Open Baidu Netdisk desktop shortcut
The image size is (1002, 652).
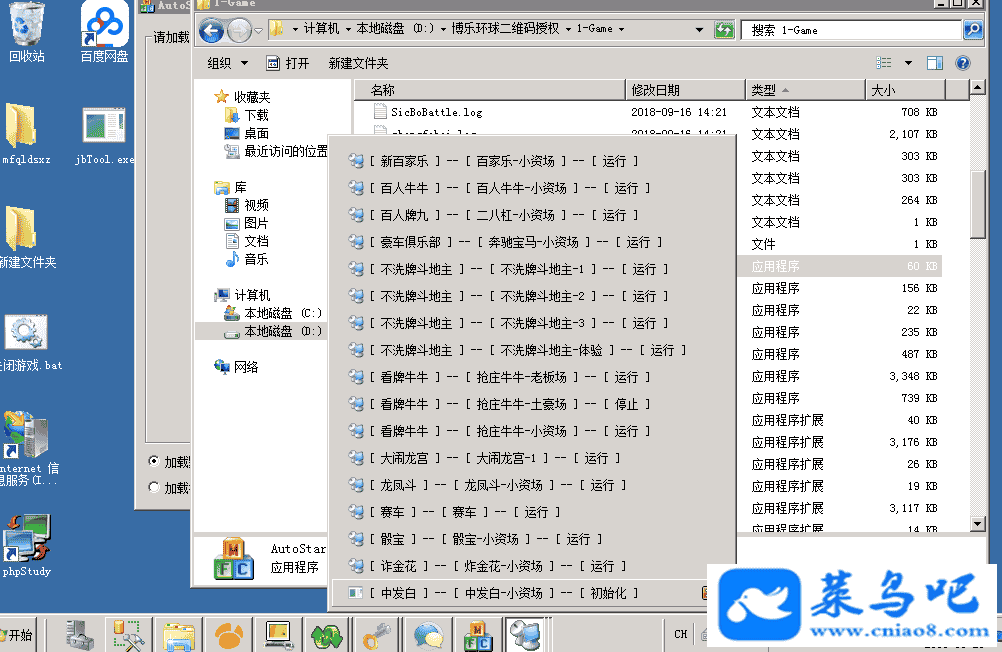click(x=104, y=30)
